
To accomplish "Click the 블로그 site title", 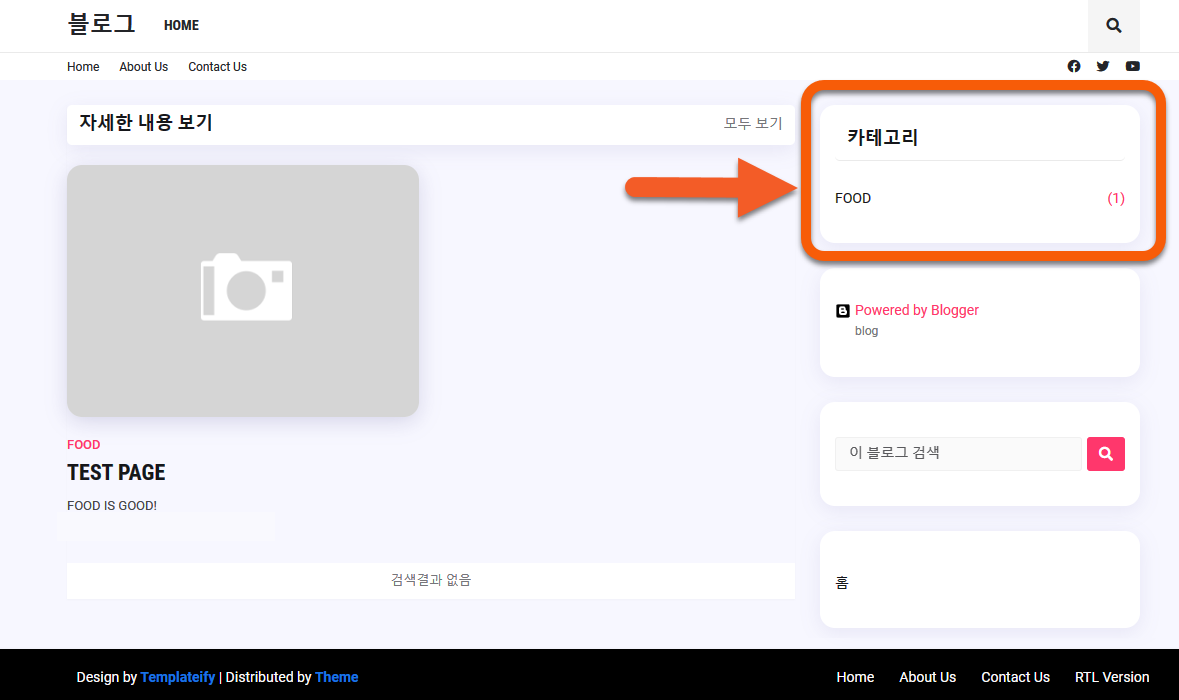I will pyautogui.click(x=102, y=24).
